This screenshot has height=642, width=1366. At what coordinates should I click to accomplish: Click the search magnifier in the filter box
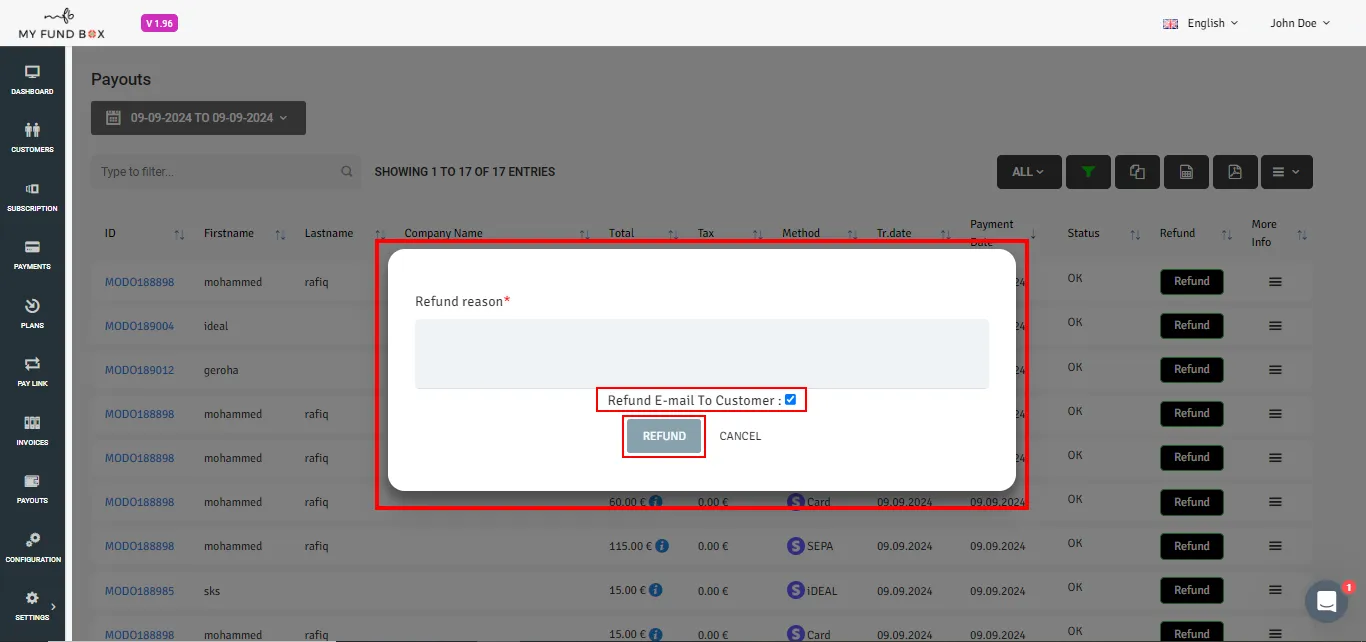347,172
